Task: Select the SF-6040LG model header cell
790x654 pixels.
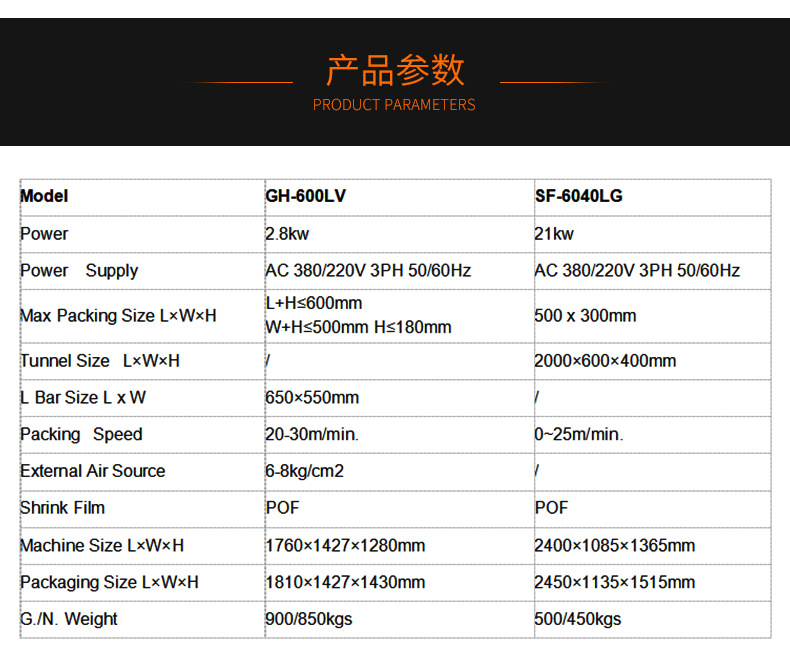Action: [x=578, y=196]
